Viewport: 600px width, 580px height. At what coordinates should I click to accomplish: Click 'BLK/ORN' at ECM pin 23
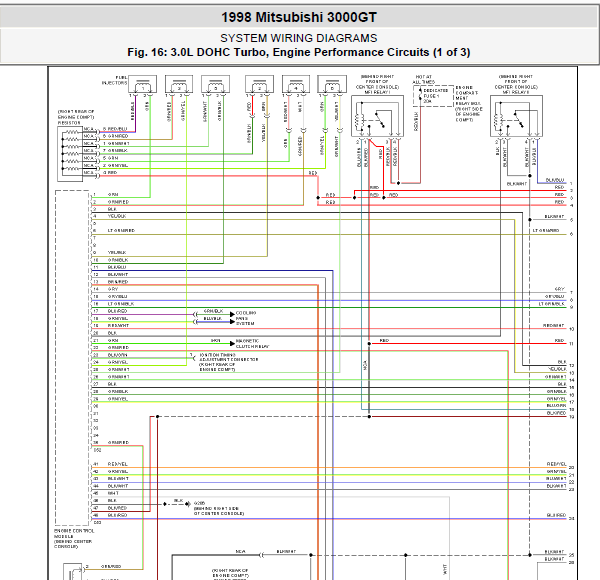(117, 355)
